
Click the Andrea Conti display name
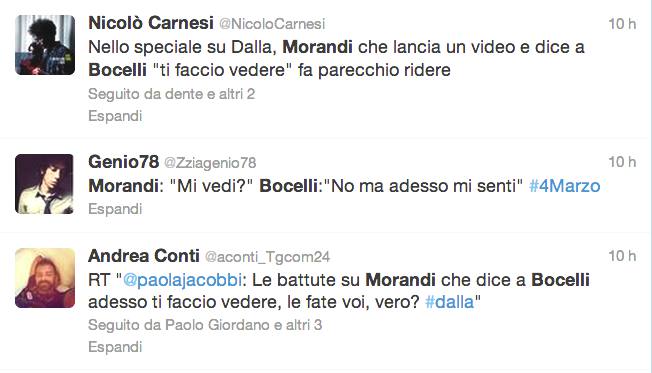tap(143, 256)
